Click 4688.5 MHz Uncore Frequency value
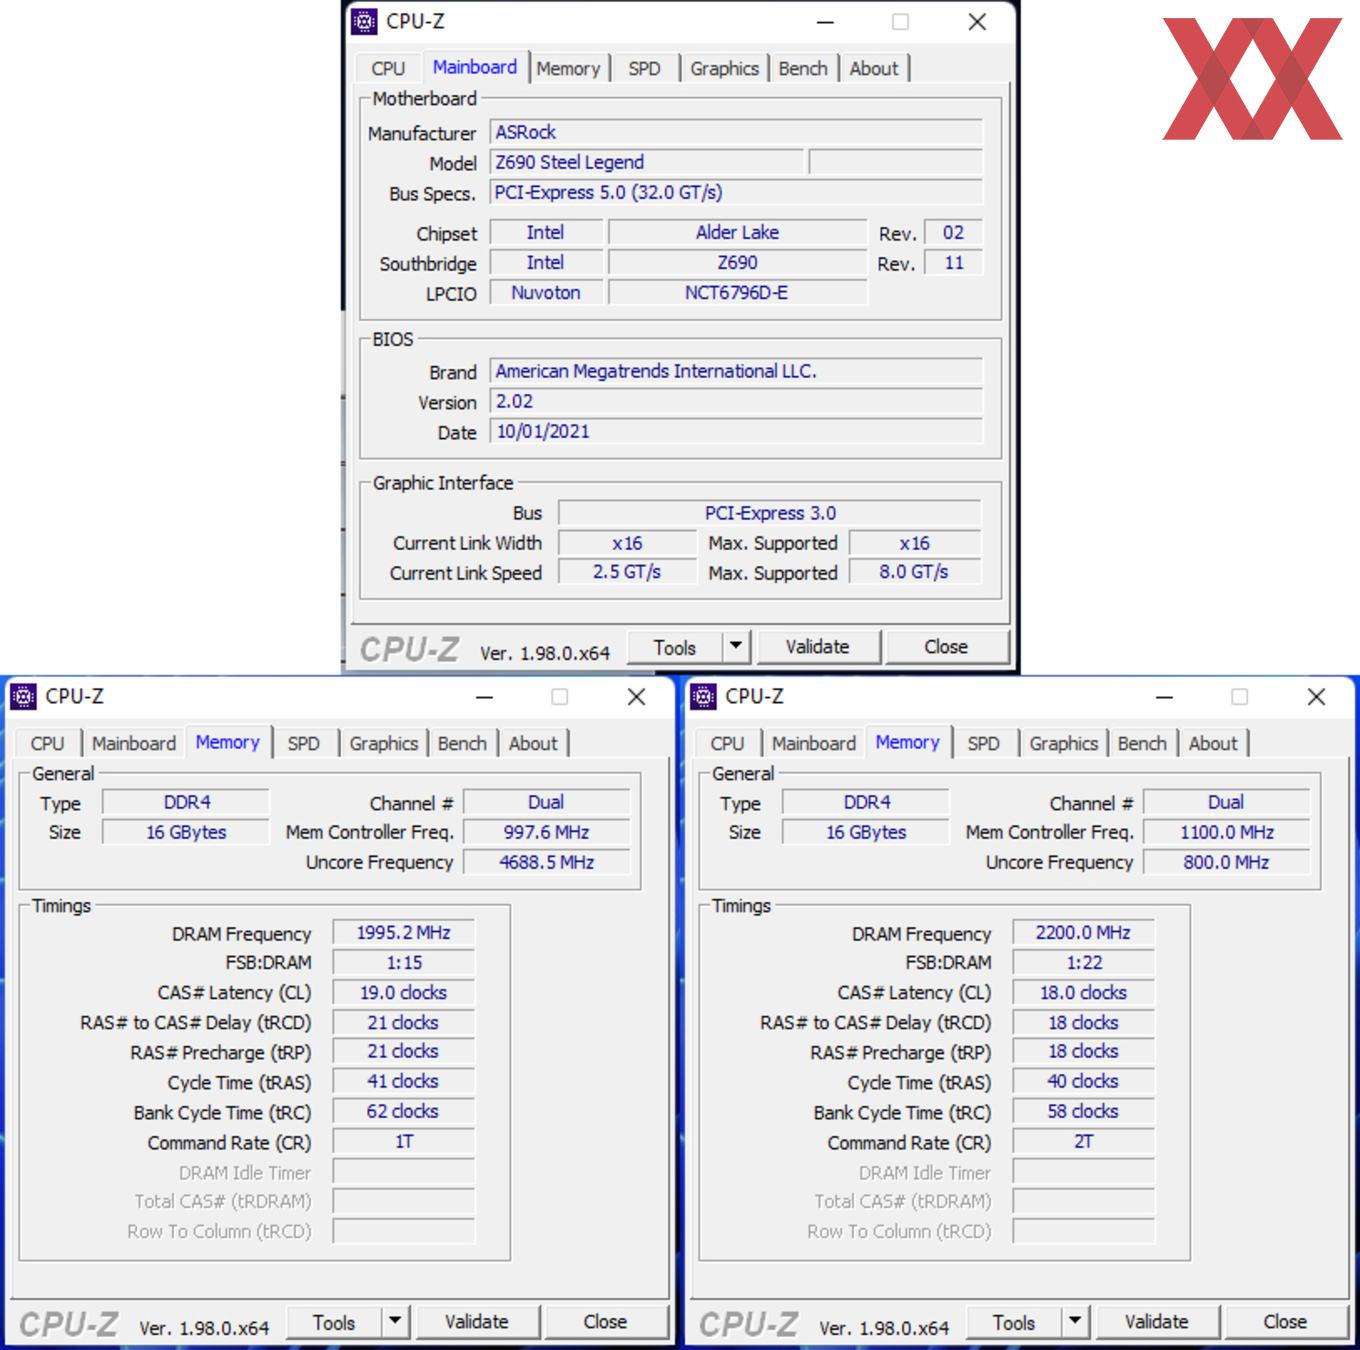The height and width of the screenshot is (1350, 1360). coord(547,862)
